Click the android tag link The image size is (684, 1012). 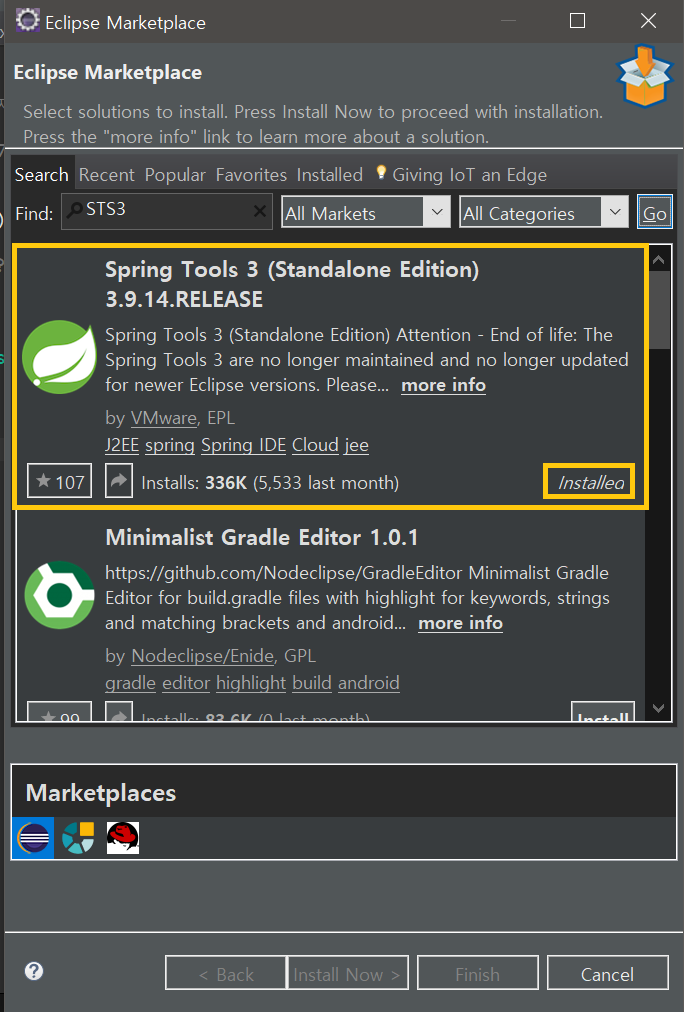368,683
